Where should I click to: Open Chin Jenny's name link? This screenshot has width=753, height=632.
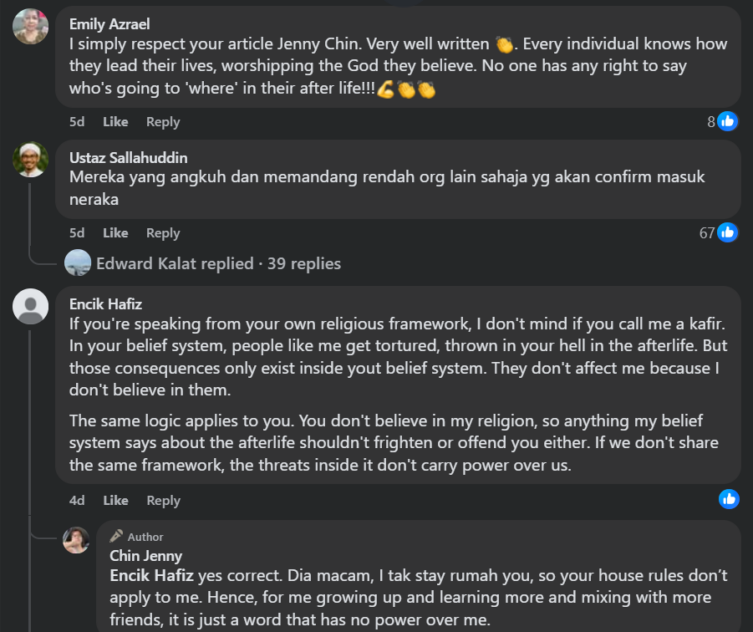(145, 556)
